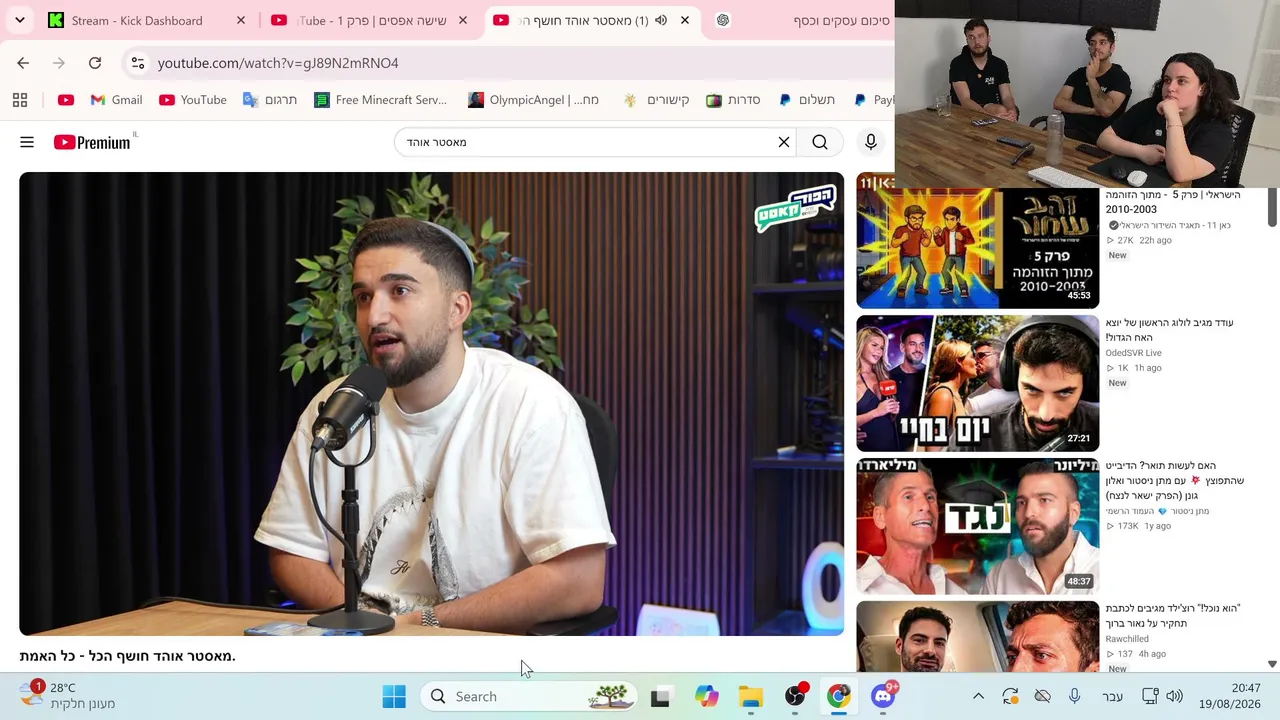Close the active מאסטר אוהד tab
Viewport: 1280px width, 720px height.
[685, 20]
